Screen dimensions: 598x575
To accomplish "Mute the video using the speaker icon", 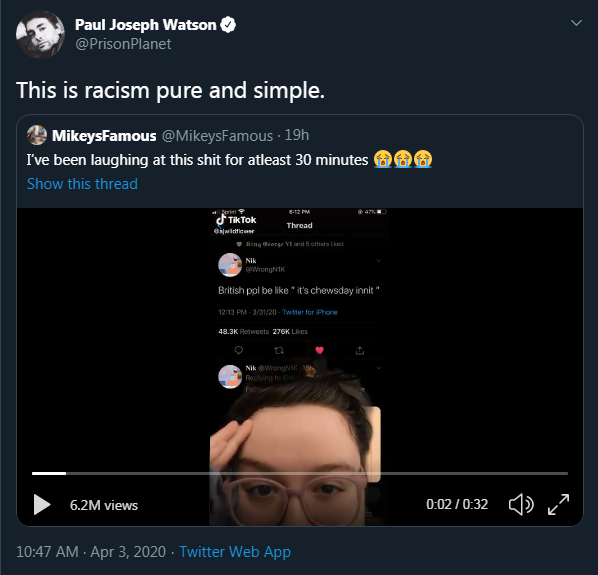I will click(x=521, y=504).
